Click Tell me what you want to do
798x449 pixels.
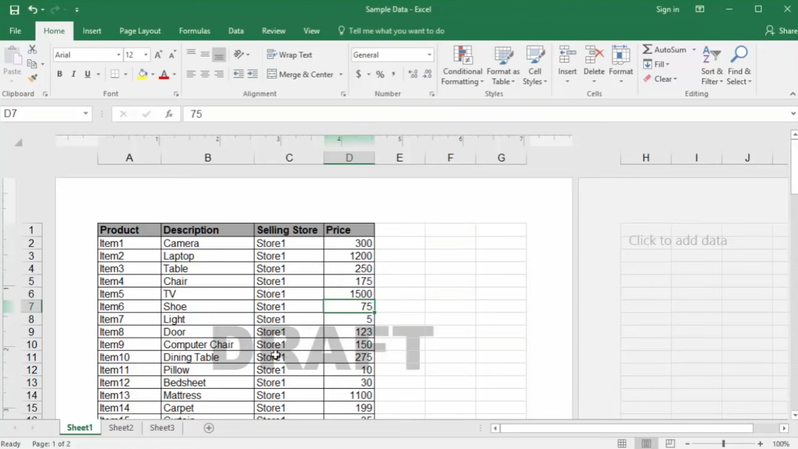[x=391, y=31]
